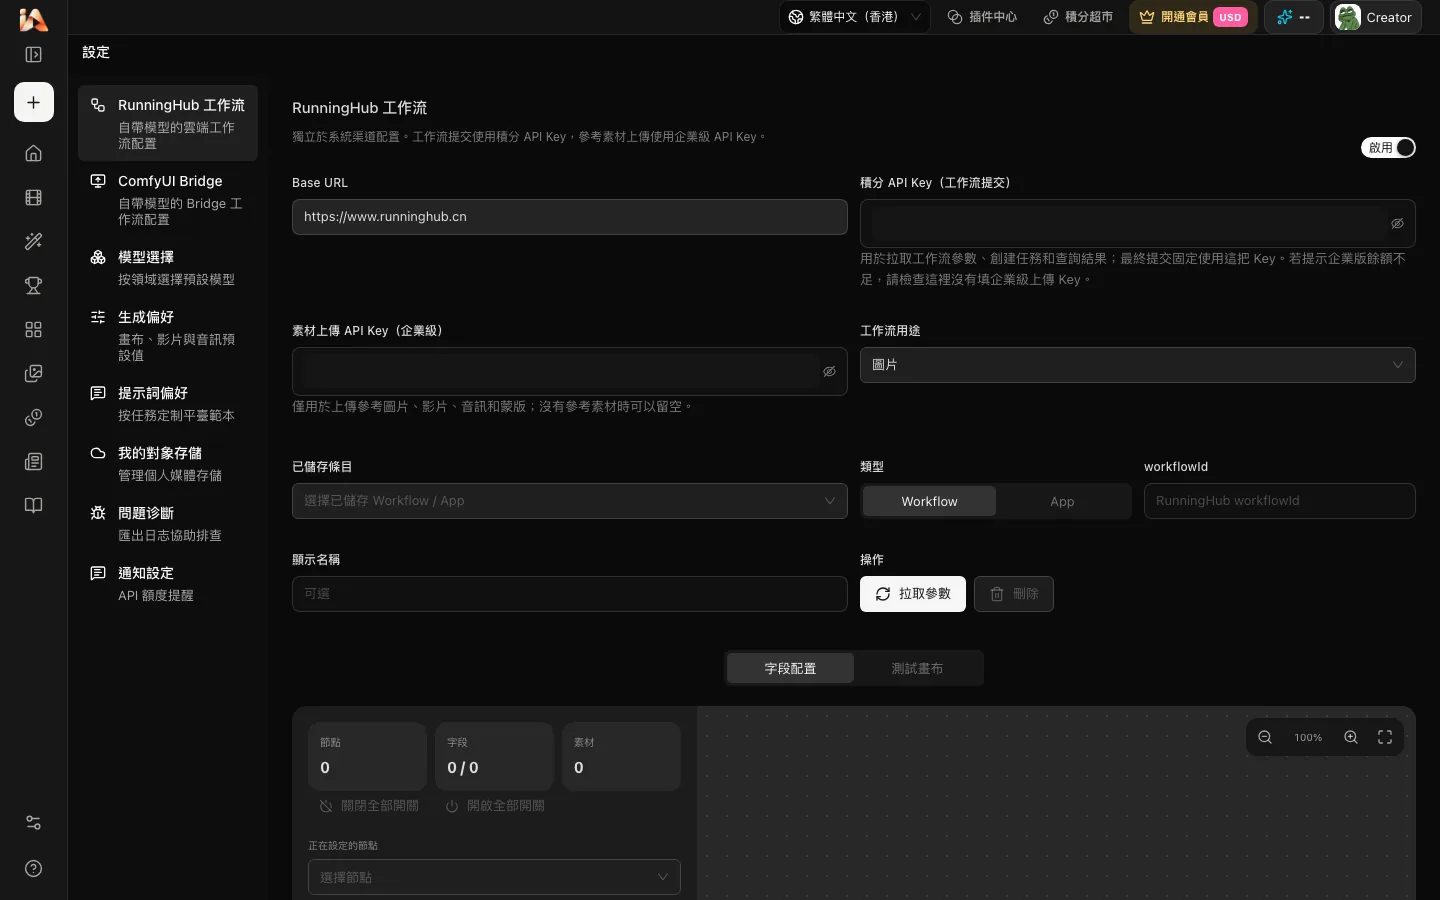
Task: Switch to the 測試畫布 tab
Action: pos(917,668)
